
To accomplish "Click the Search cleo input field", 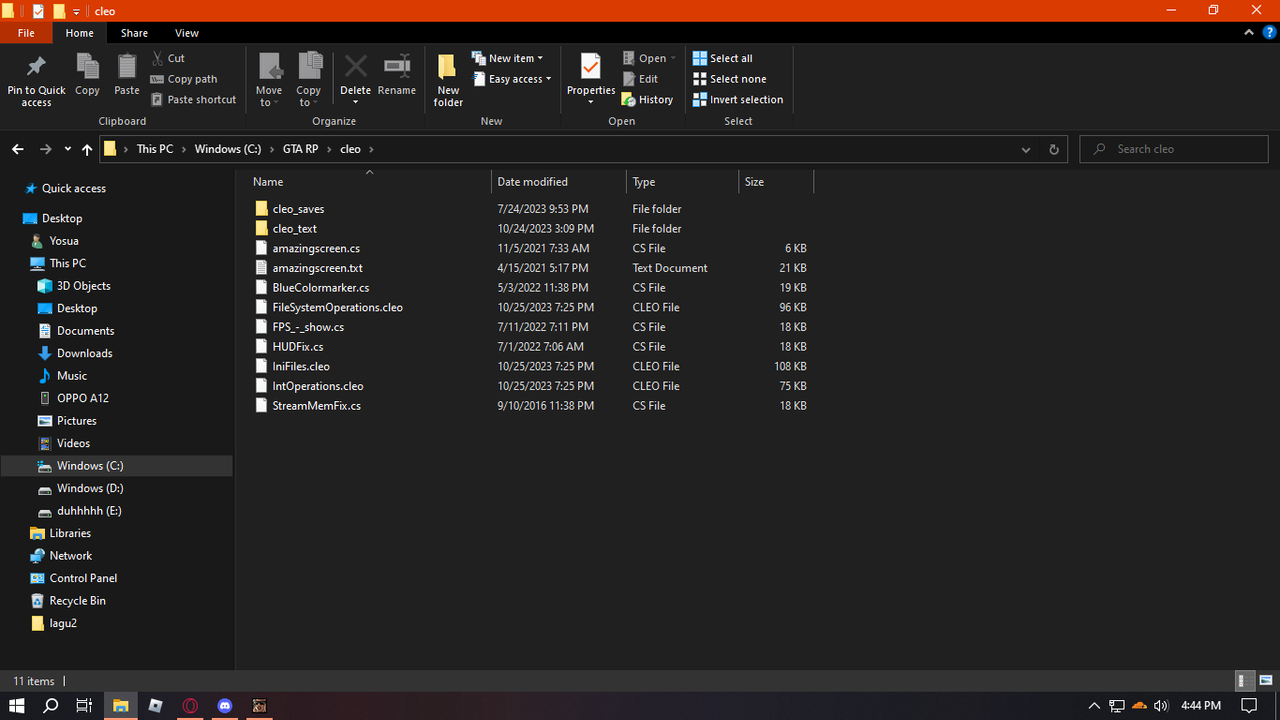I will point(1174,149).
